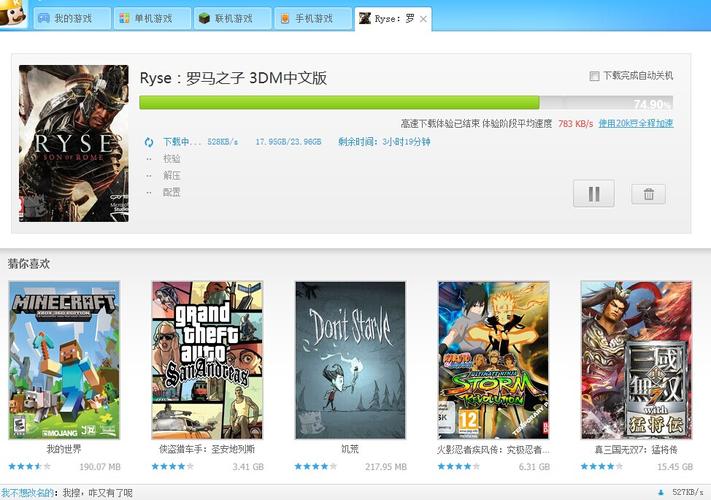The image size is (711, 500).
Task: Click the 74.90% progress percentage
Action: pyautogui.click(x=652, y=104)
